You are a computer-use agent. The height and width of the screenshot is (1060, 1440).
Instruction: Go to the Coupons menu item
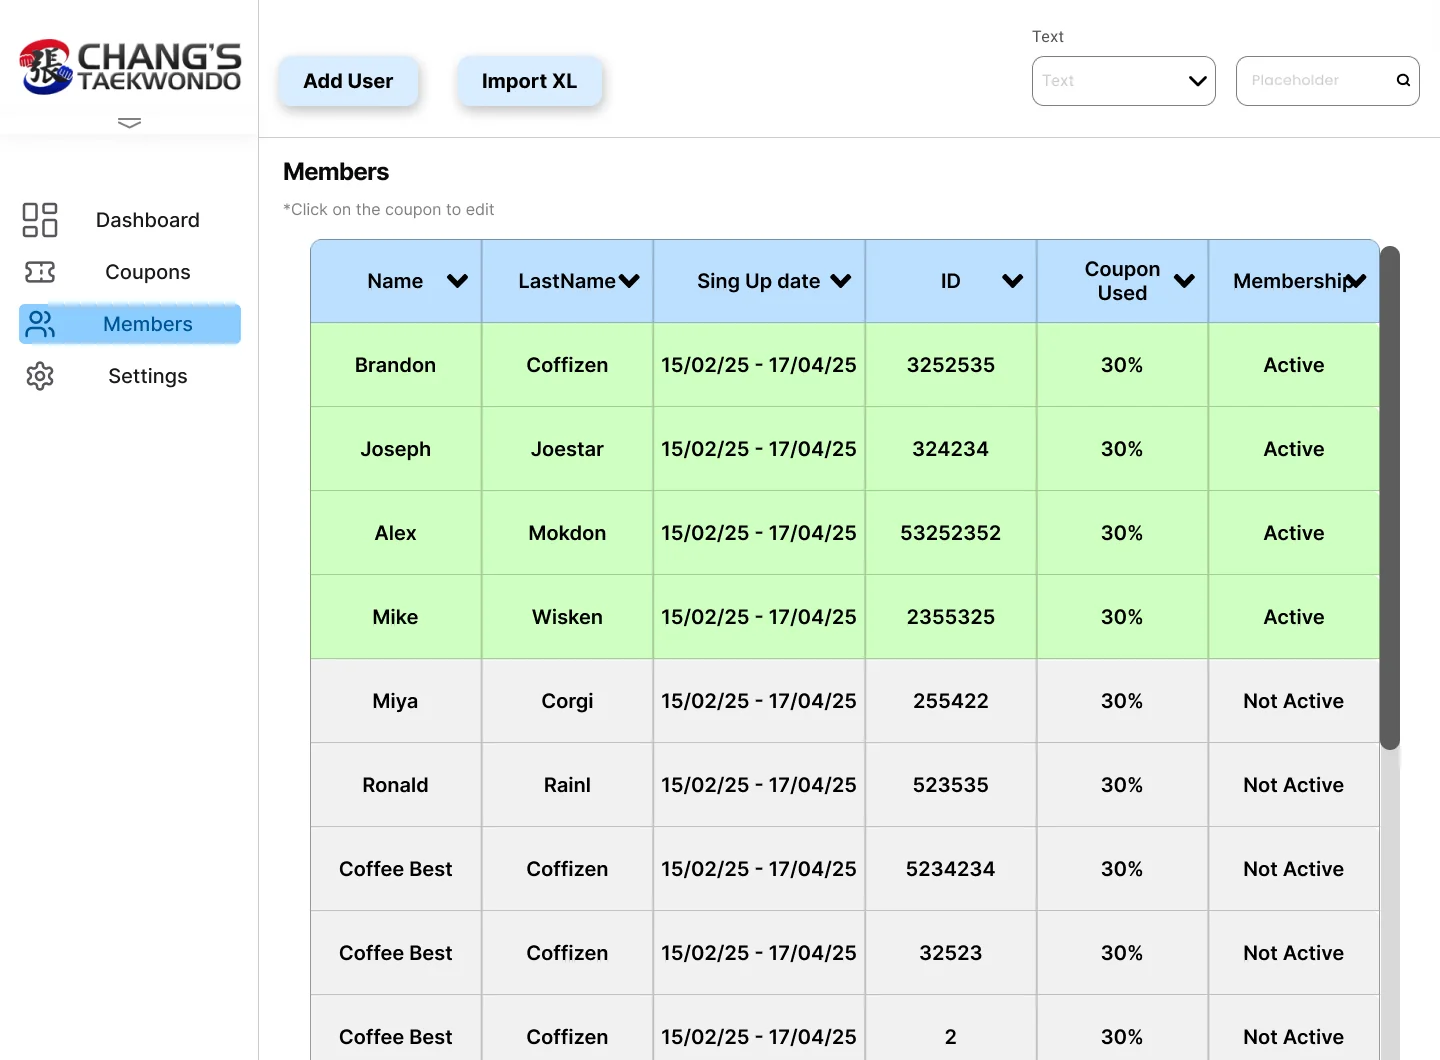click(148, 272)
